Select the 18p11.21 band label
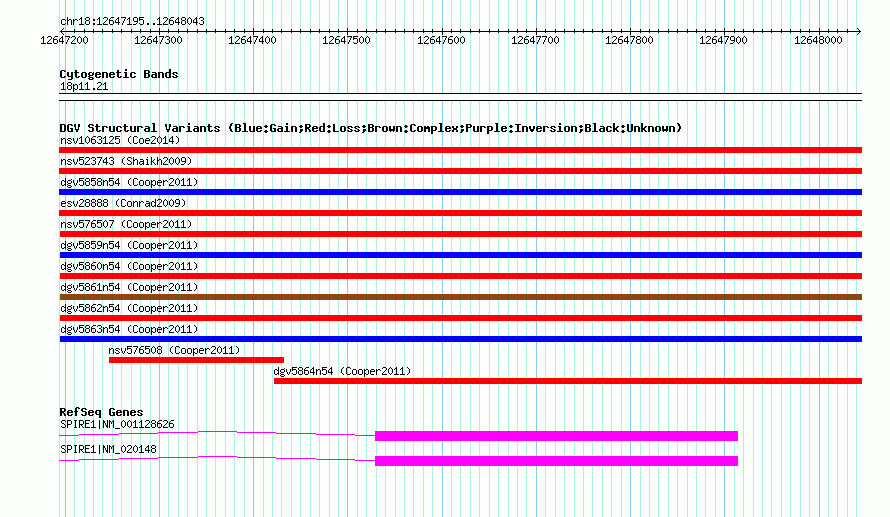The height and width of the screenshot is (517, 890). [x=83, y=86]
